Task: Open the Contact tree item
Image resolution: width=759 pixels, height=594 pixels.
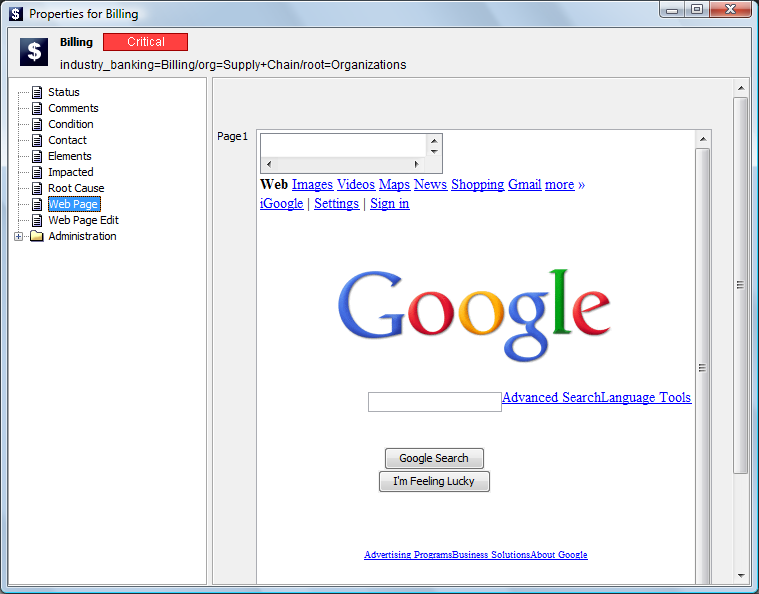Action: [x=67, y=140]
